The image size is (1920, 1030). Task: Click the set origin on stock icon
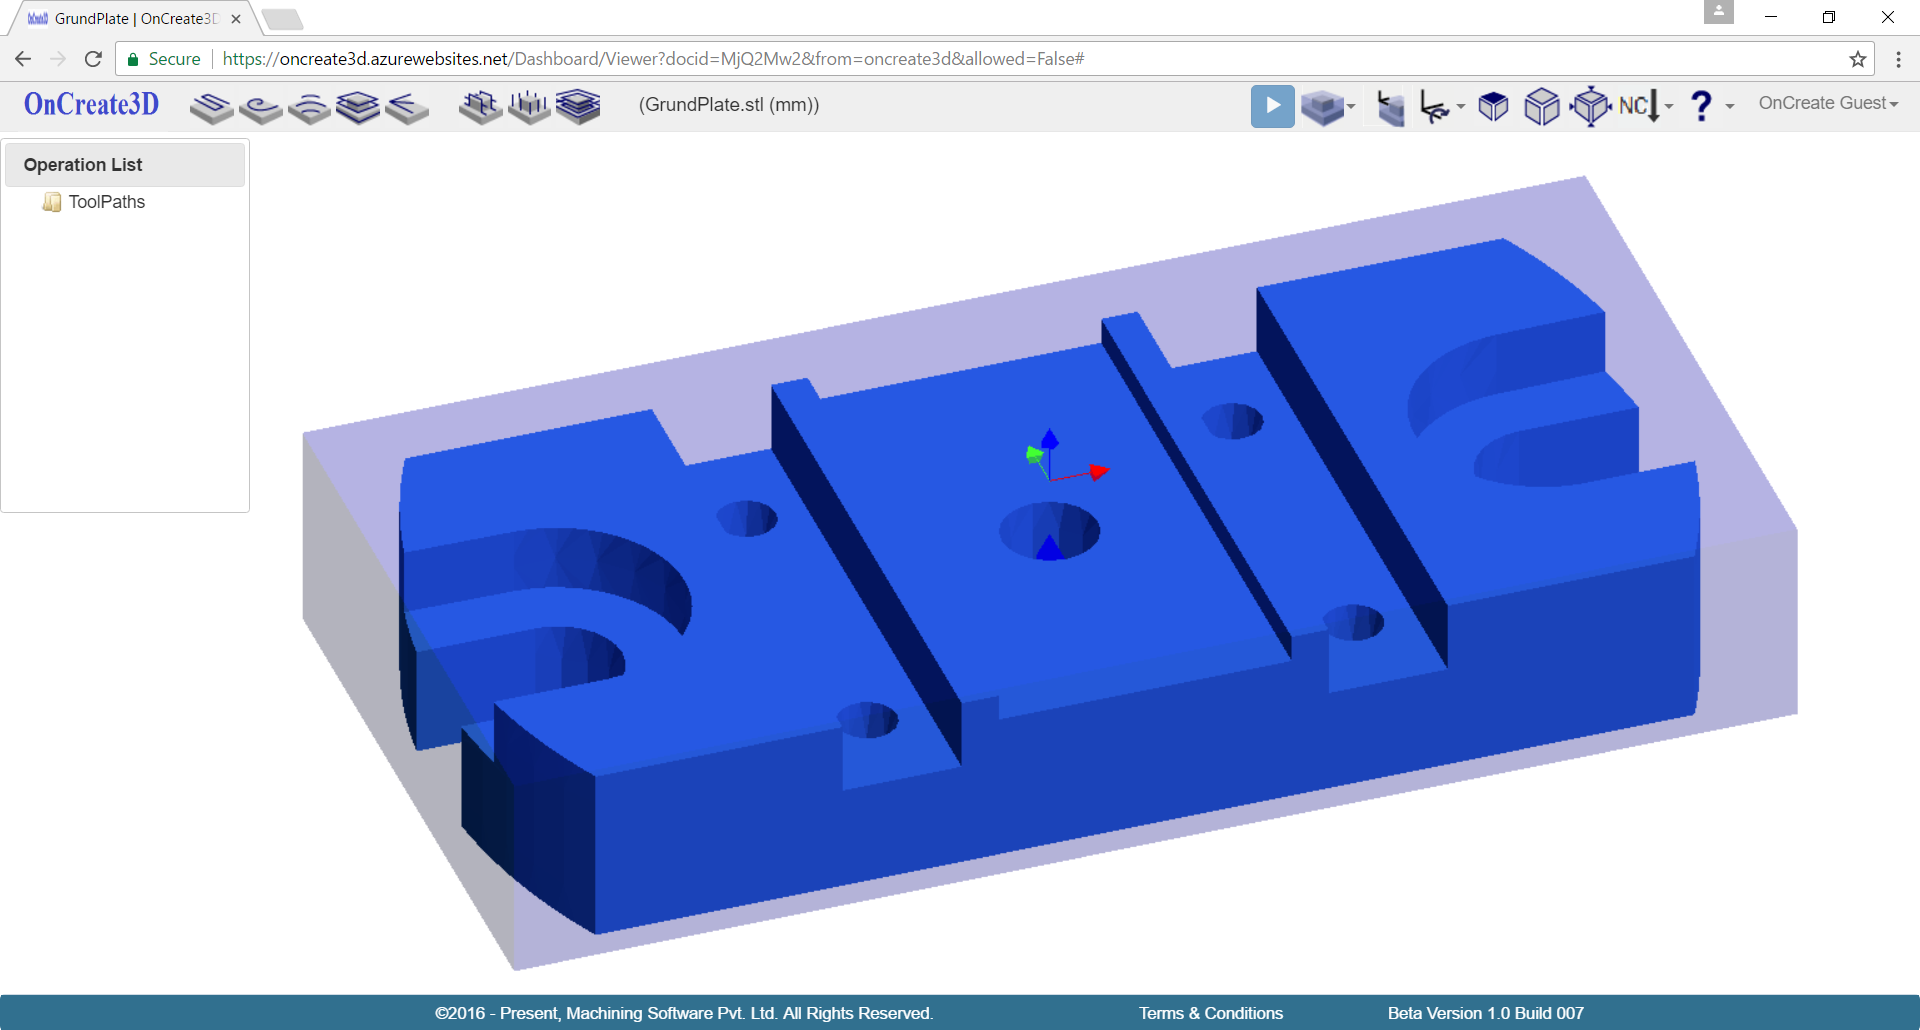1390,106
